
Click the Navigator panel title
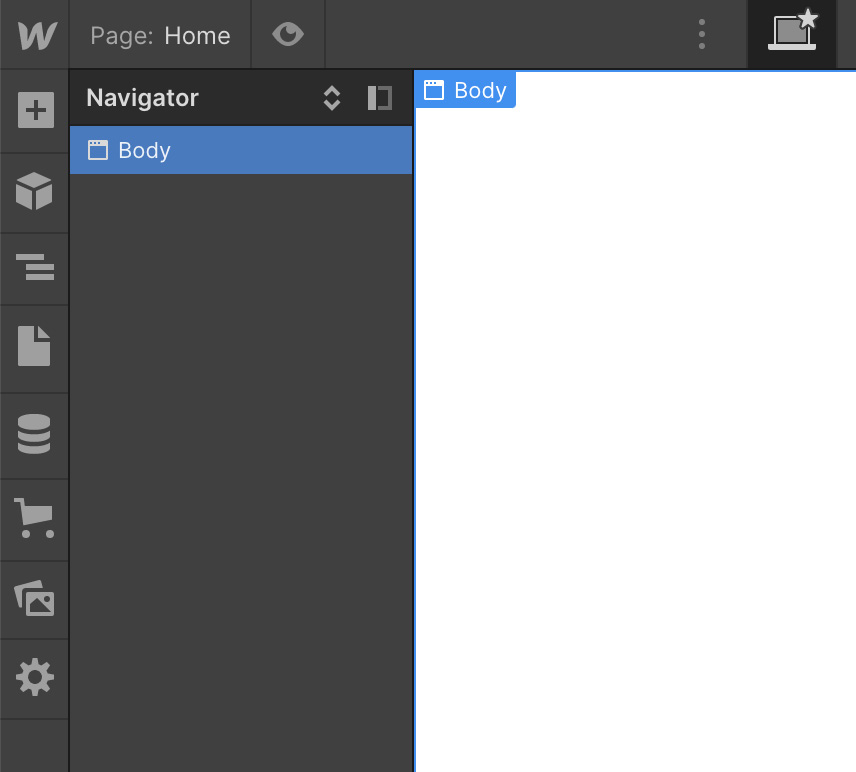142,98
